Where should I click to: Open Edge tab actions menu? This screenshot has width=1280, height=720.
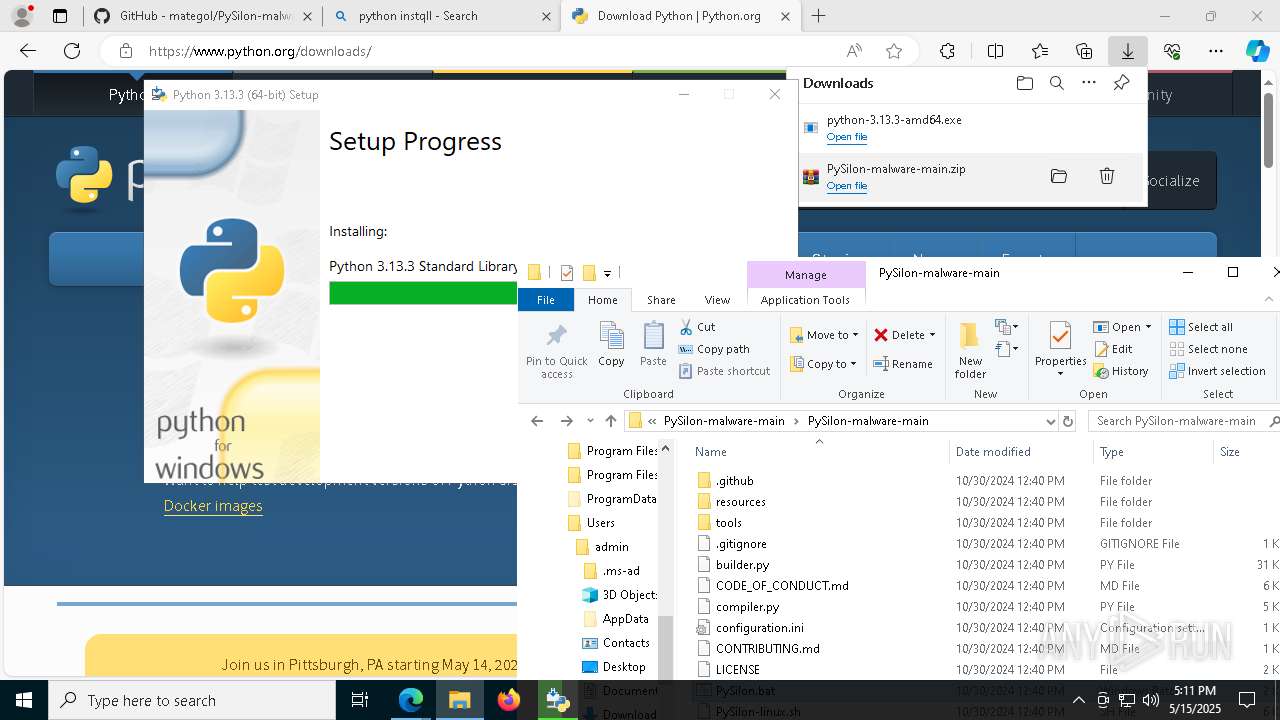point(60,16)
